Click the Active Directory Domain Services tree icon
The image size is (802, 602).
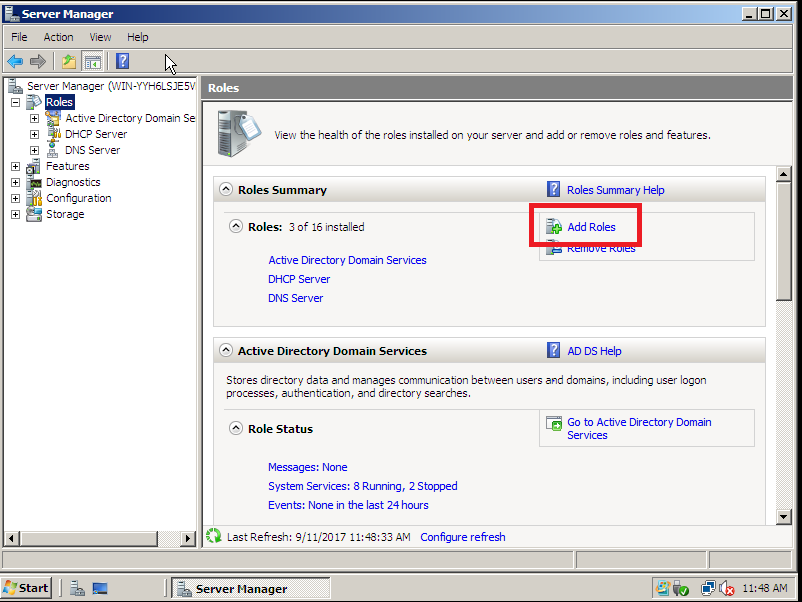click(53, 118)
